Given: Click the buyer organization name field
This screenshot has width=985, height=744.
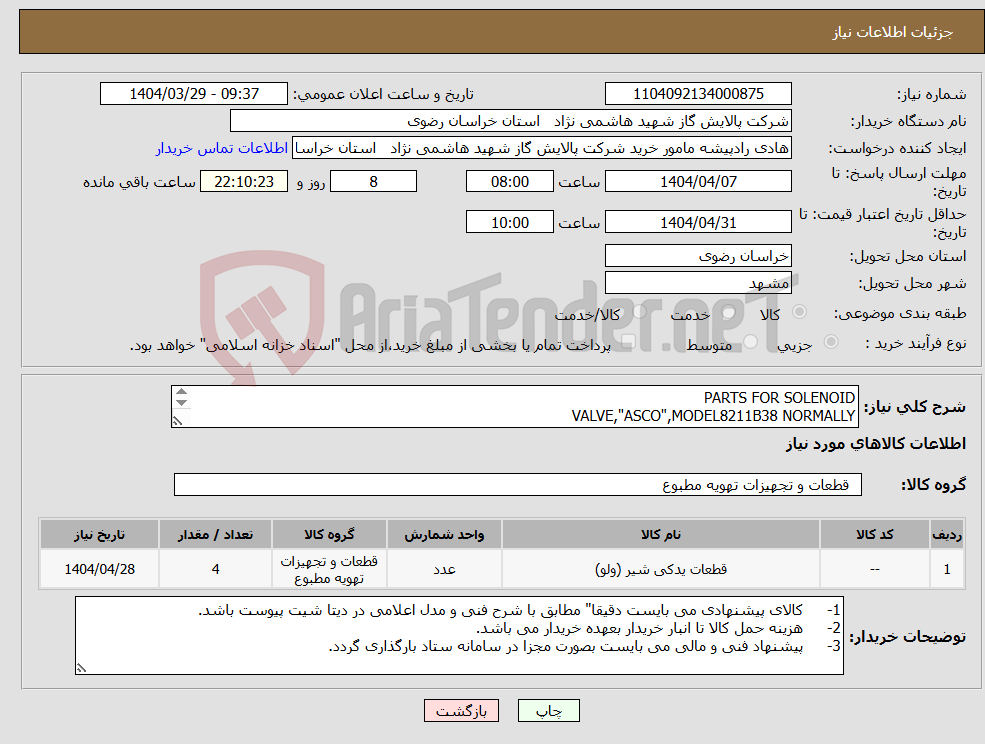Looking at the screenshot, I should click(x=511, y=121).
